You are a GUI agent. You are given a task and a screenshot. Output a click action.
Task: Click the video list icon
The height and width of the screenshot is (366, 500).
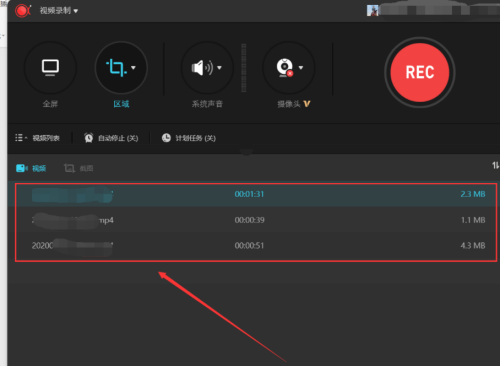click(x=19, y=138)
